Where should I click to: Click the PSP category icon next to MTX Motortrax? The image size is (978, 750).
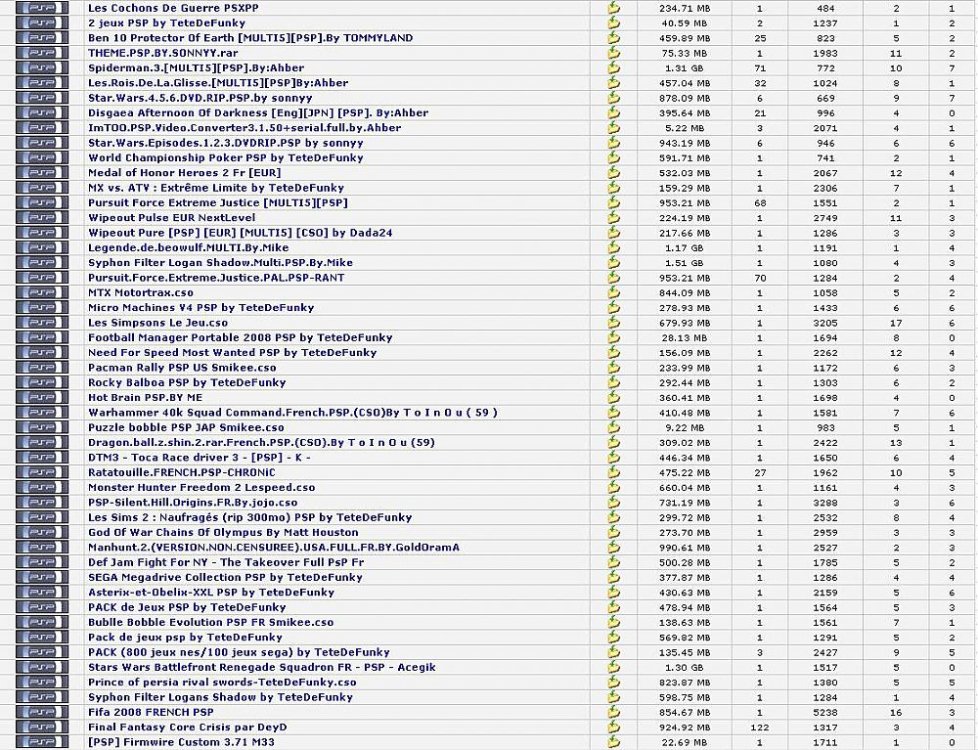coord(43,293)
